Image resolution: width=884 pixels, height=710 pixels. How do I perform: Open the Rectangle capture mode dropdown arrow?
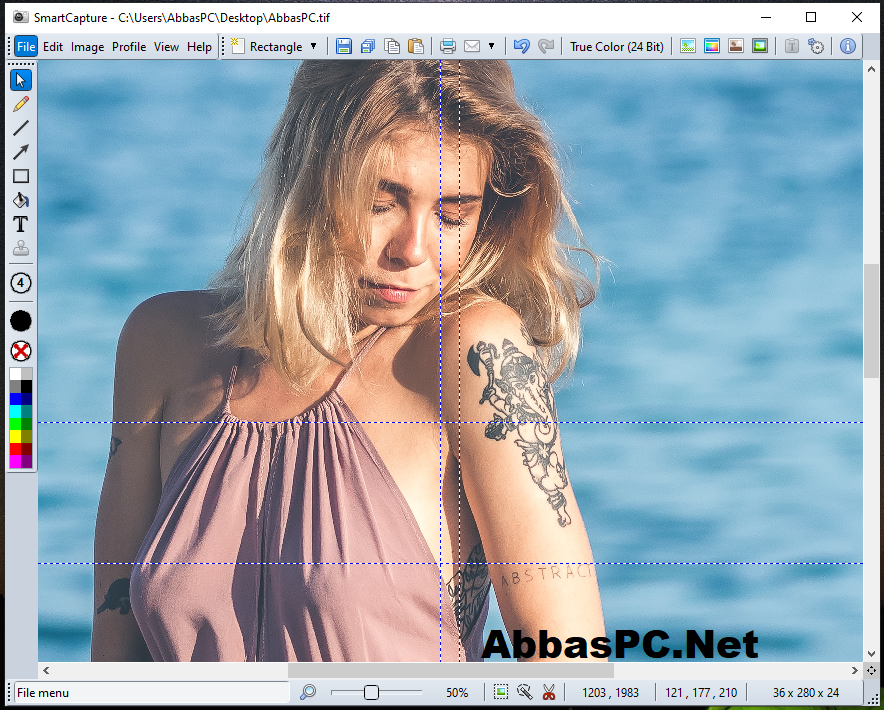tap(313, 46)
